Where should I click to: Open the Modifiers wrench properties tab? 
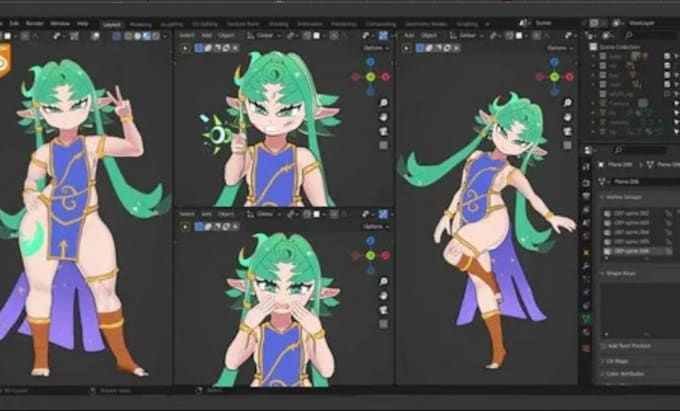point(586,266)
